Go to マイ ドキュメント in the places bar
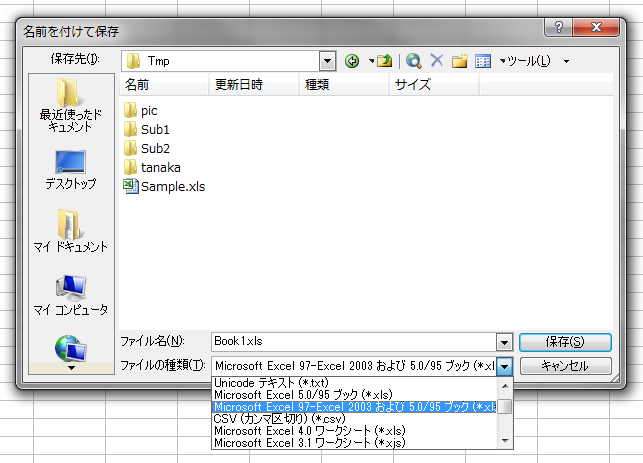This screenshot has width=643, height=463. pos(70,231)
